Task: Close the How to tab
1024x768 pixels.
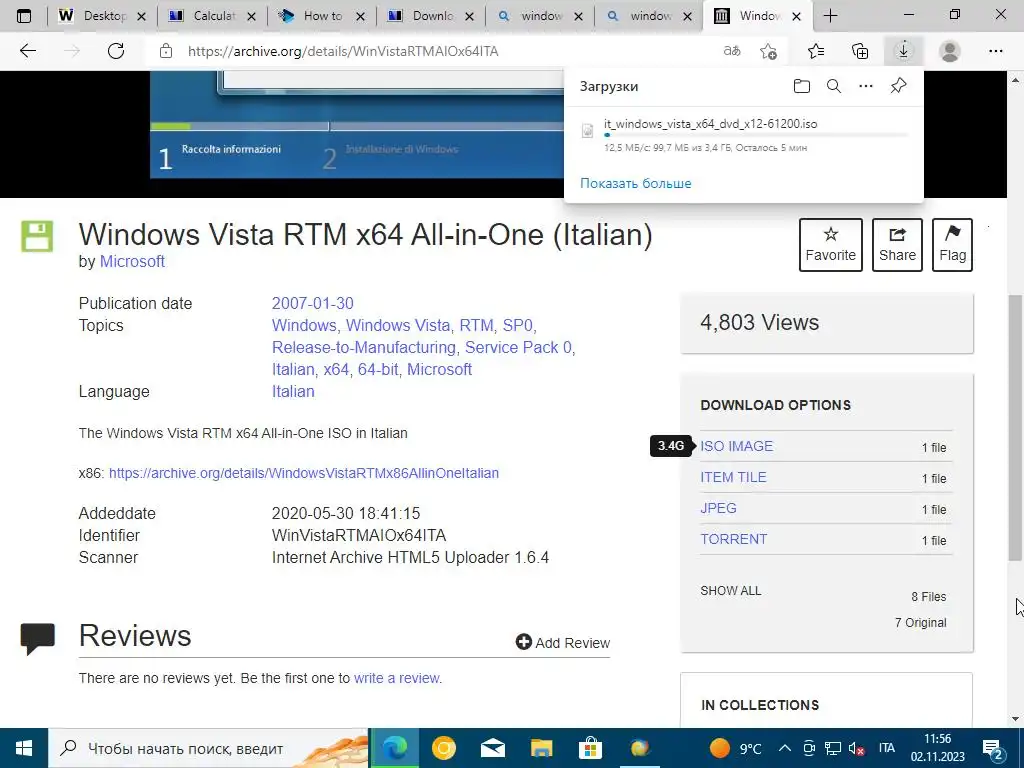Action: tap(360, 17)
